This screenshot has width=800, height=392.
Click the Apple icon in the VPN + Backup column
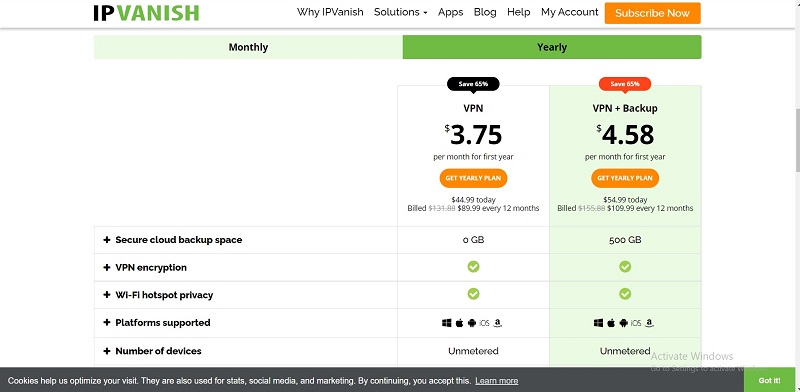[611, 323]
